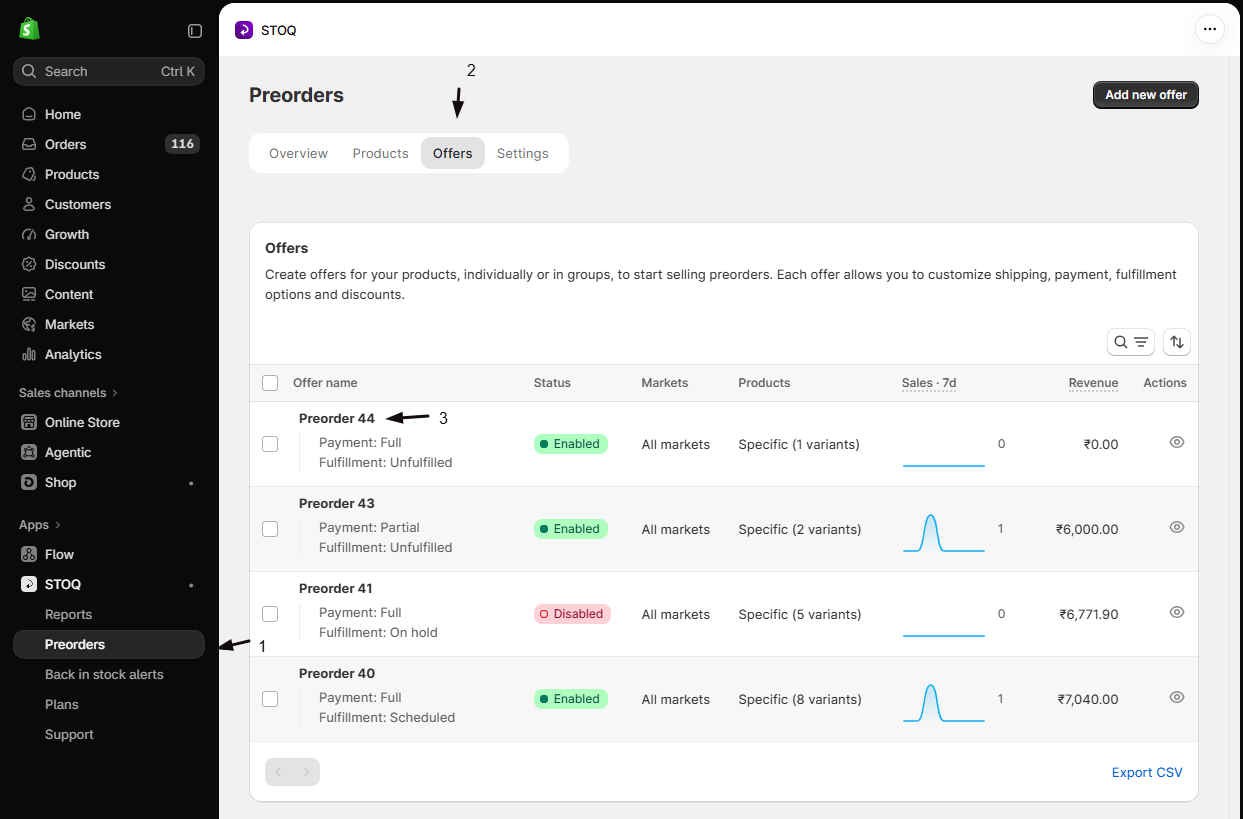
Task: Click the Sales 7d column header
Action: point(929,383)
